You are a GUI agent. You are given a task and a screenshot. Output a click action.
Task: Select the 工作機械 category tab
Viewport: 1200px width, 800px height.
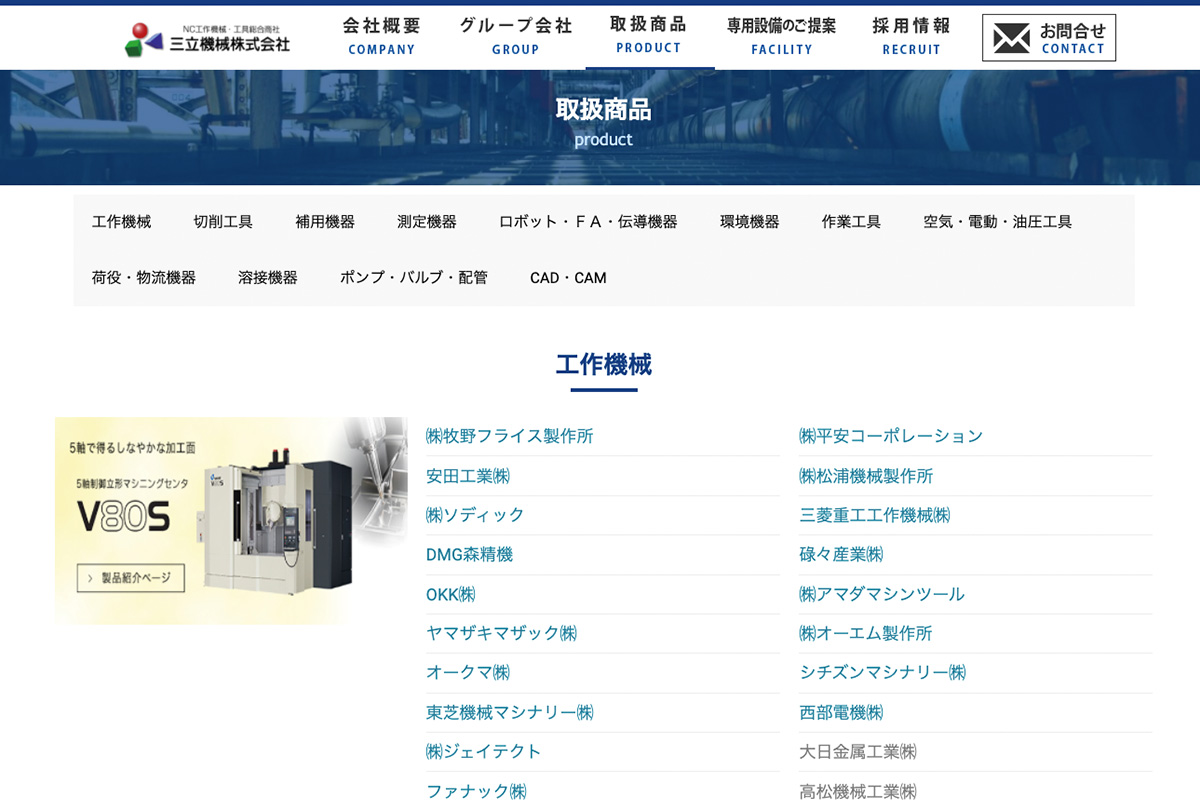tap(122, 222)
